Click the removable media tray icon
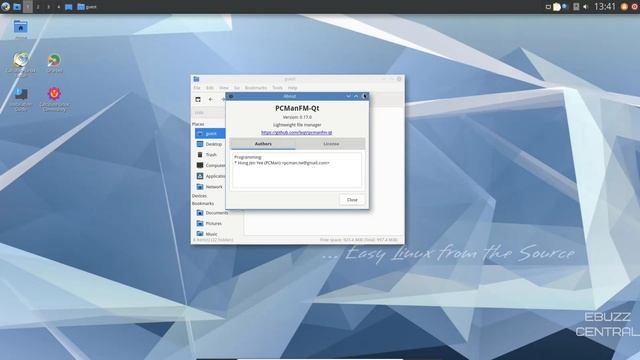Viewport: 640px width, 360px height. (576, 7)
